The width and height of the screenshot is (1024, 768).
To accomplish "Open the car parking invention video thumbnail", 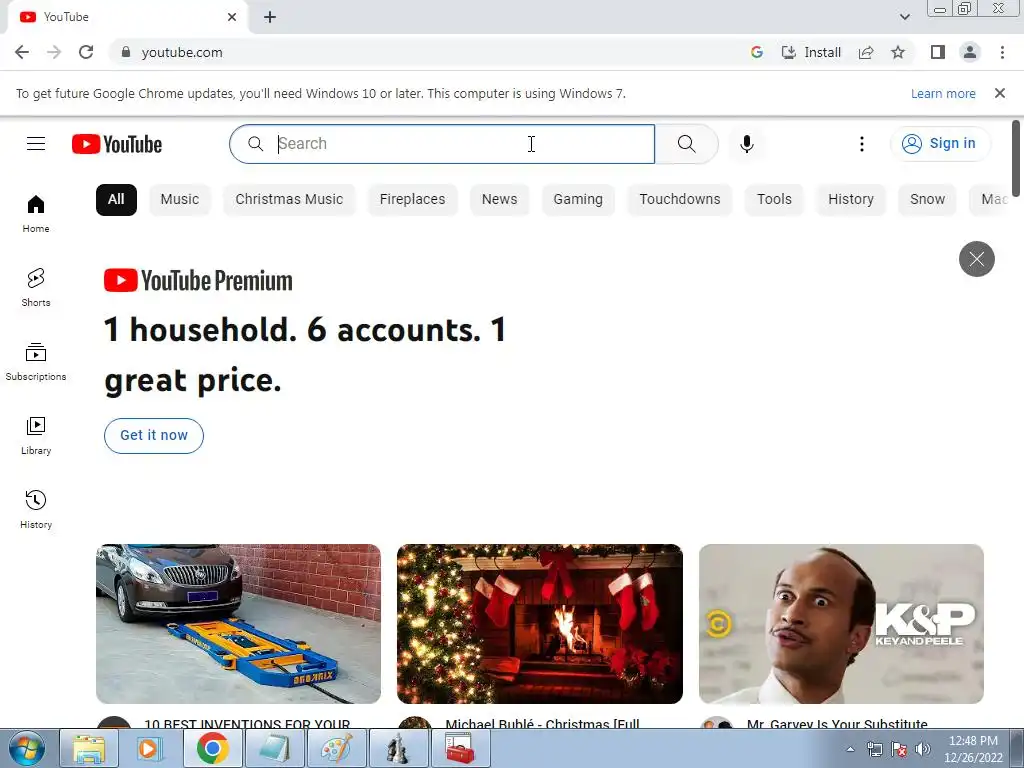I will coord(238,624).
